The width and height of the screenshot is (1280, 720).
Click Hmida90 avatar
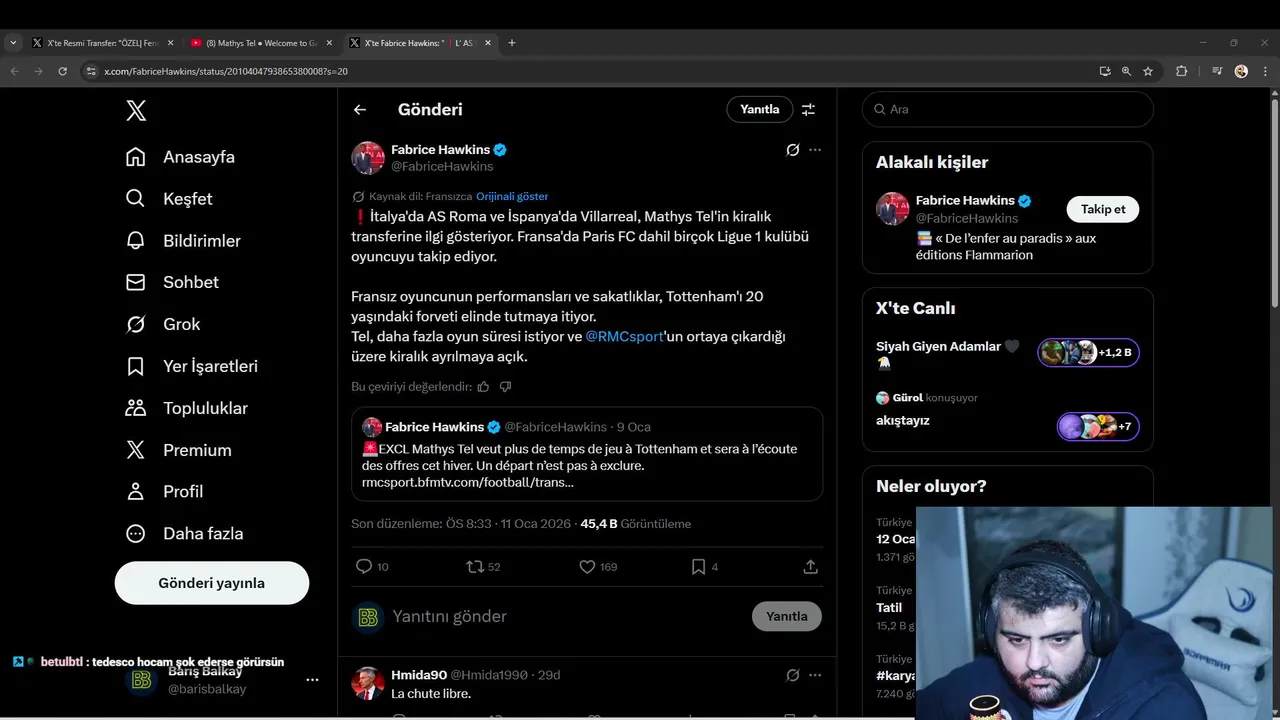point(368,683)
